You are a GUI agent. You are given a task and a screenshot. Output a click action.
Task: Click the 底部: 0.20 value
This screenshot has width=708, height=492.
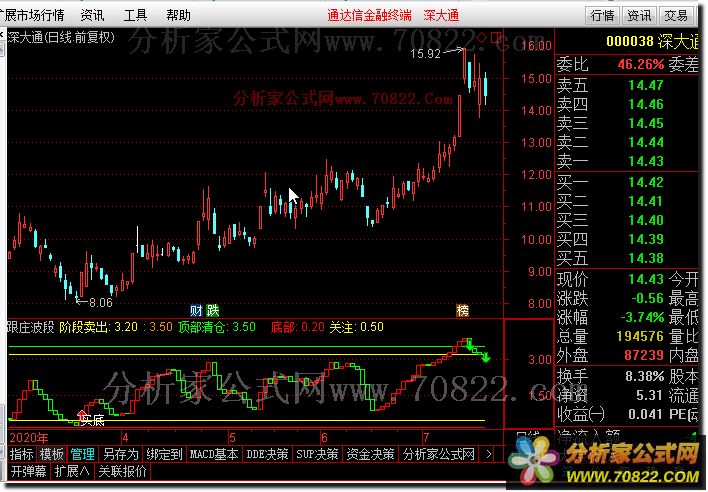pos(298,326)
